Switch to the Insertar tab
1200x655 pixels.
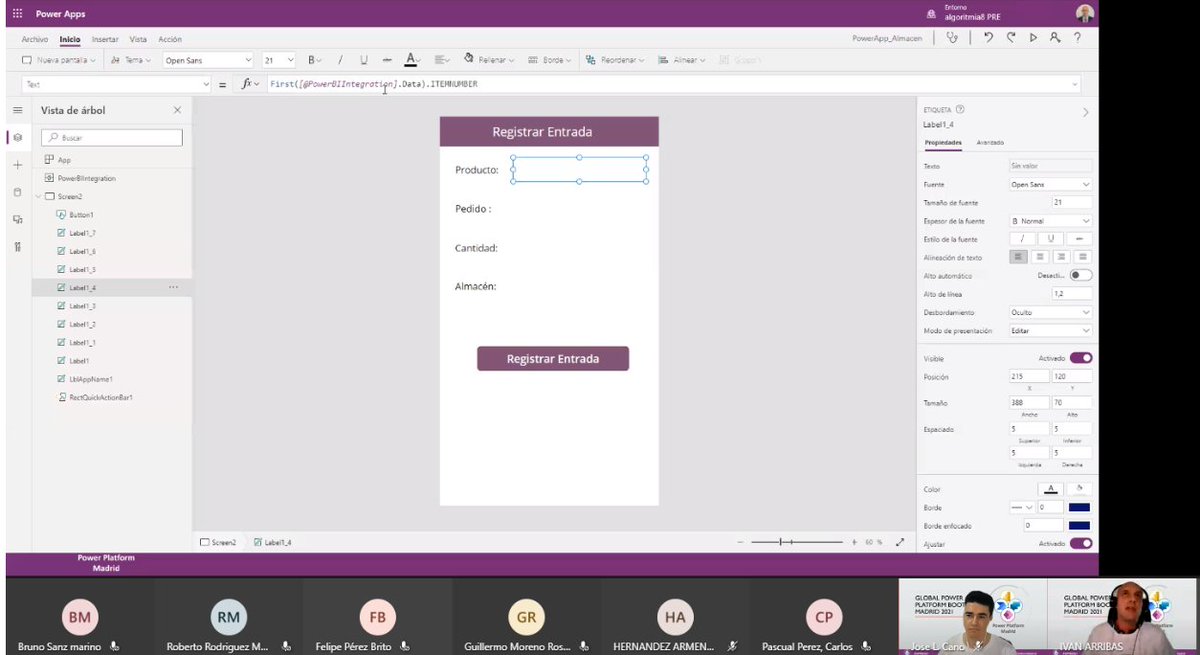pos(105,39)
